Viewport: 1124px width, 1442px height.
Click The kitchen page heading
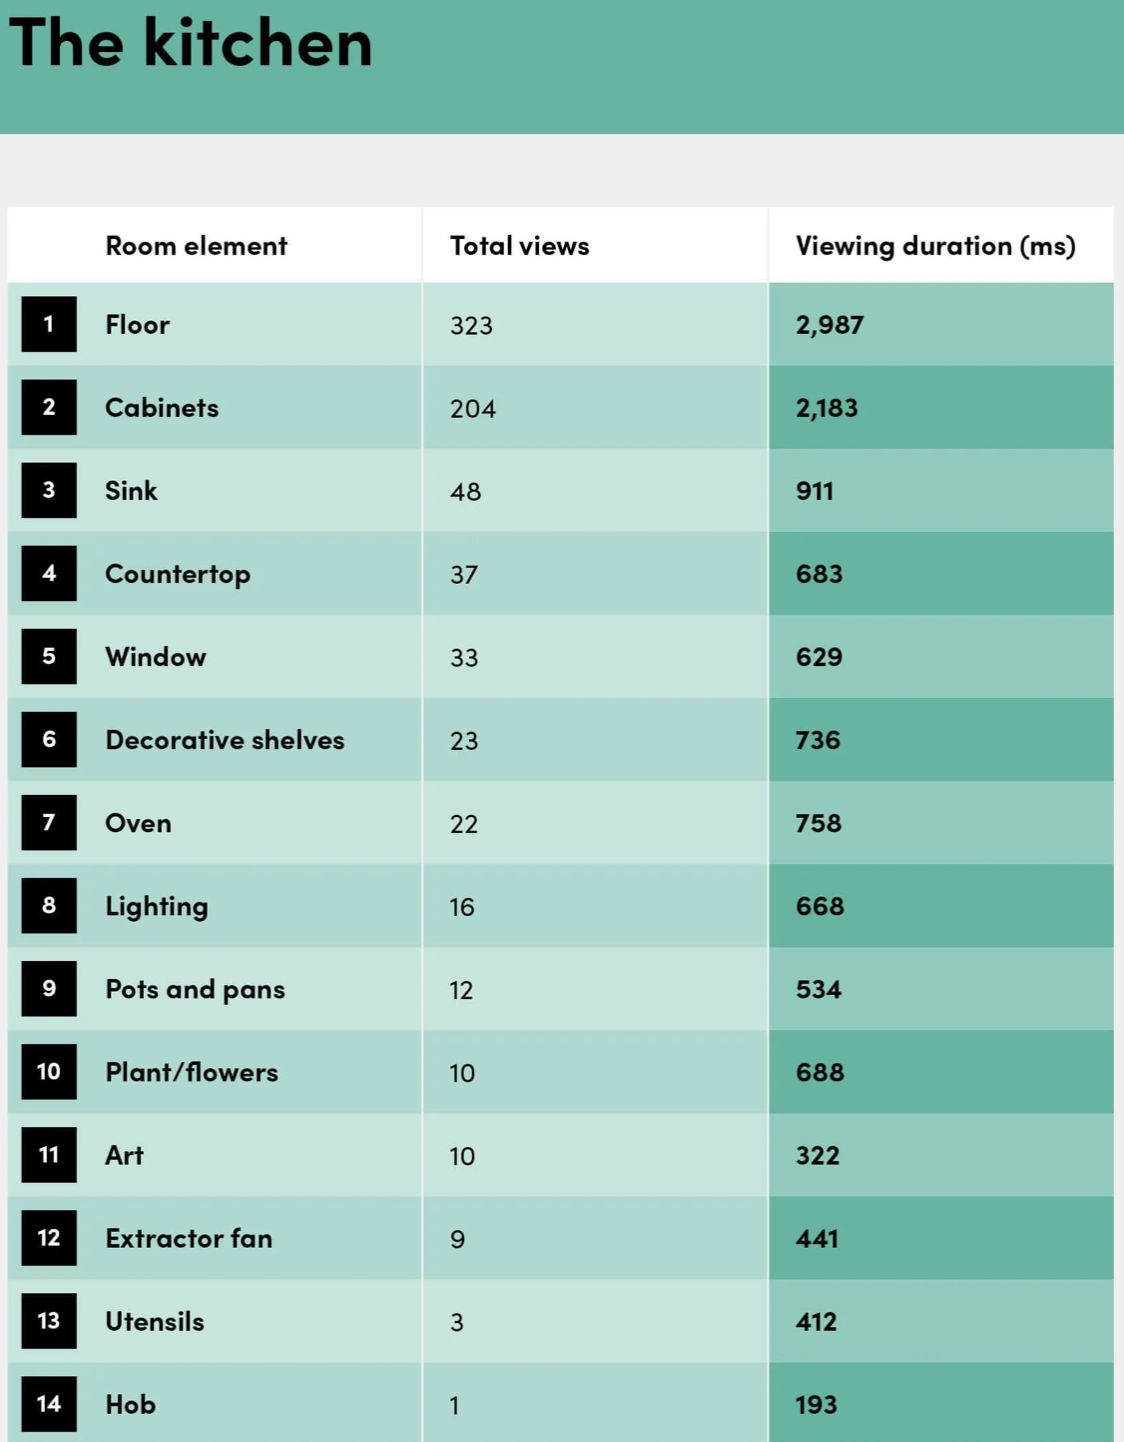(191, 43)
